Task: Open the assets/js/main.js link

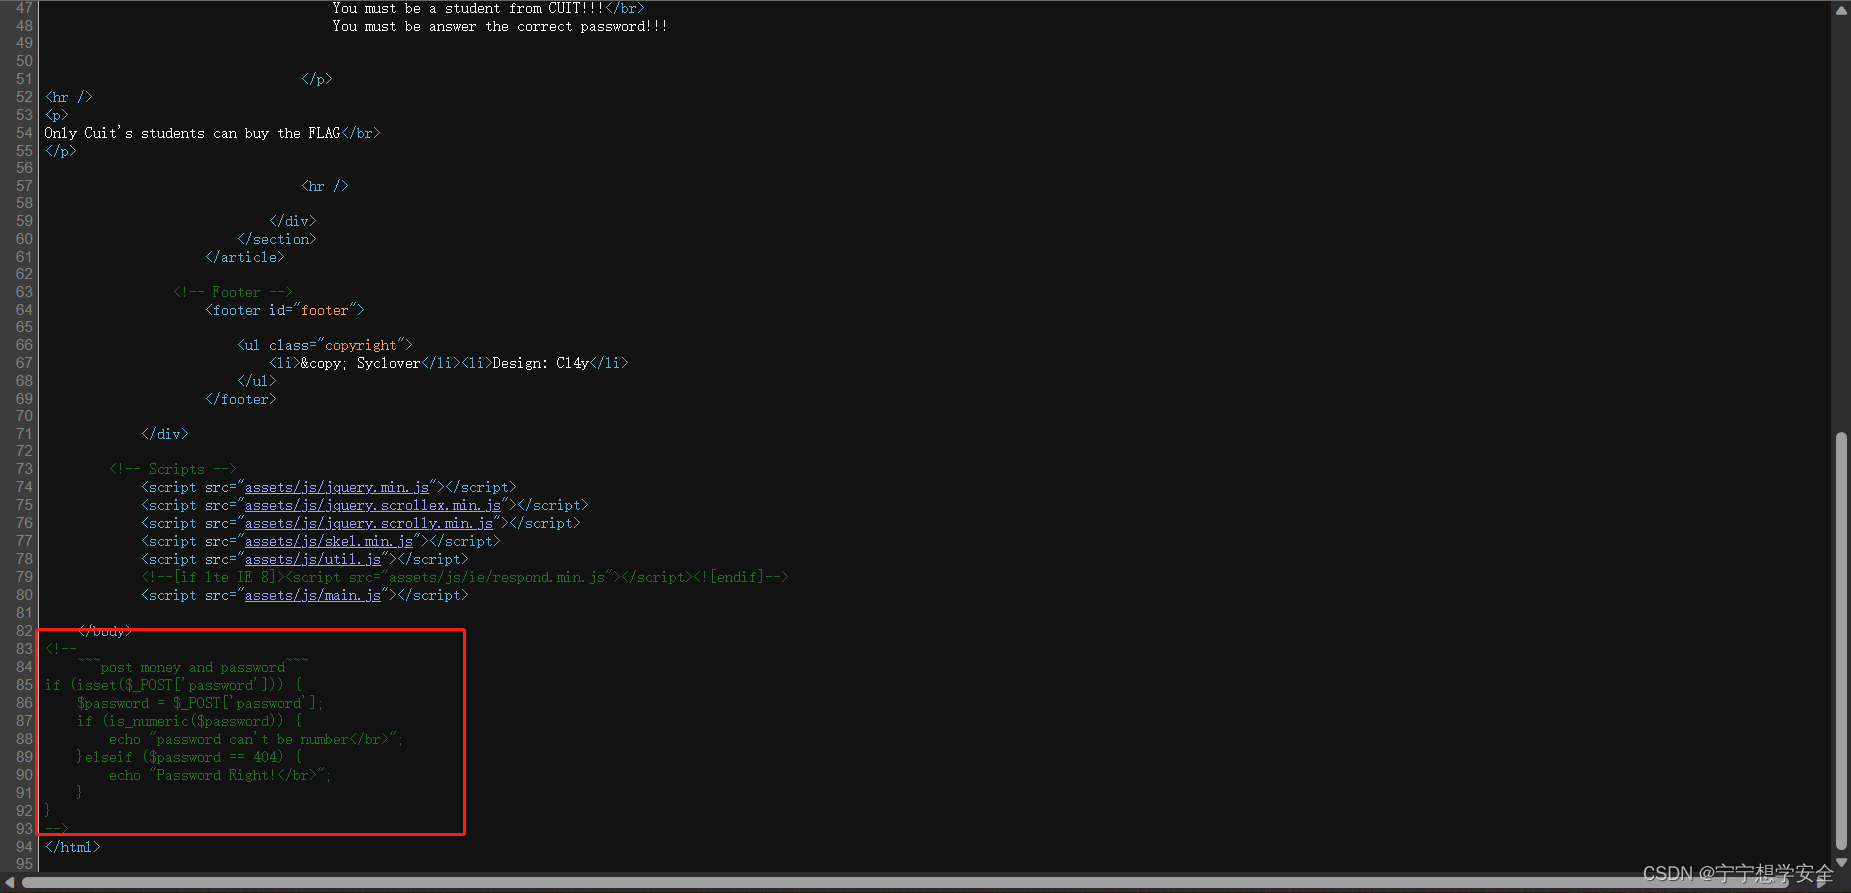Action: (313, 595)
